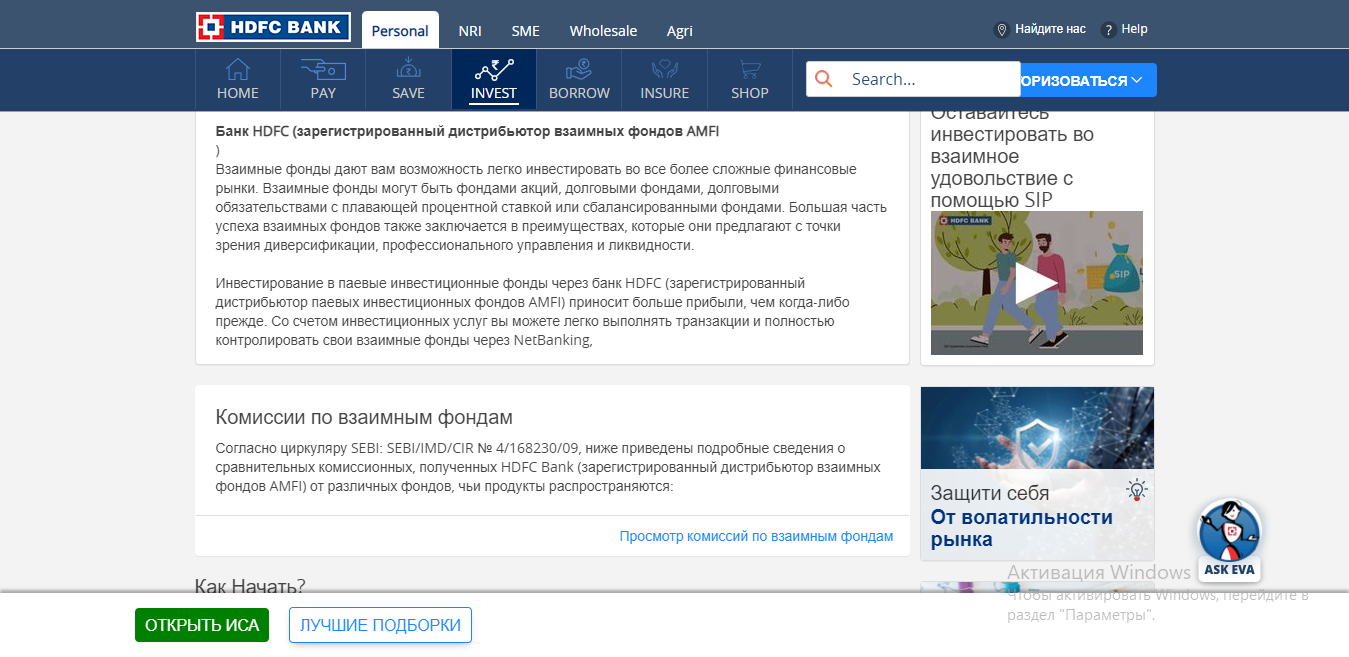Open the Защити себя volatility banner
Screen dimensions: 1349x657
[1037, 474]
